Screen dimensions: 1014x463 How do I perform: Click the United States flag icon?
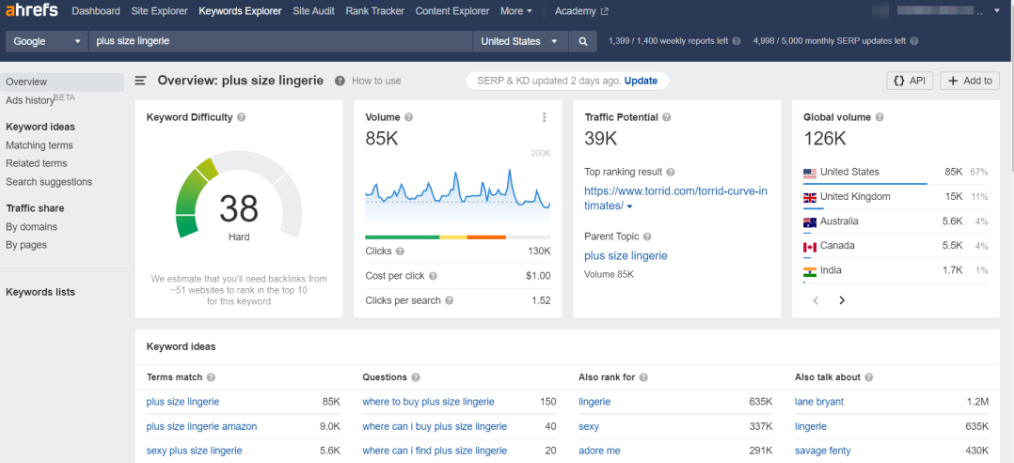tap(810, 173)
